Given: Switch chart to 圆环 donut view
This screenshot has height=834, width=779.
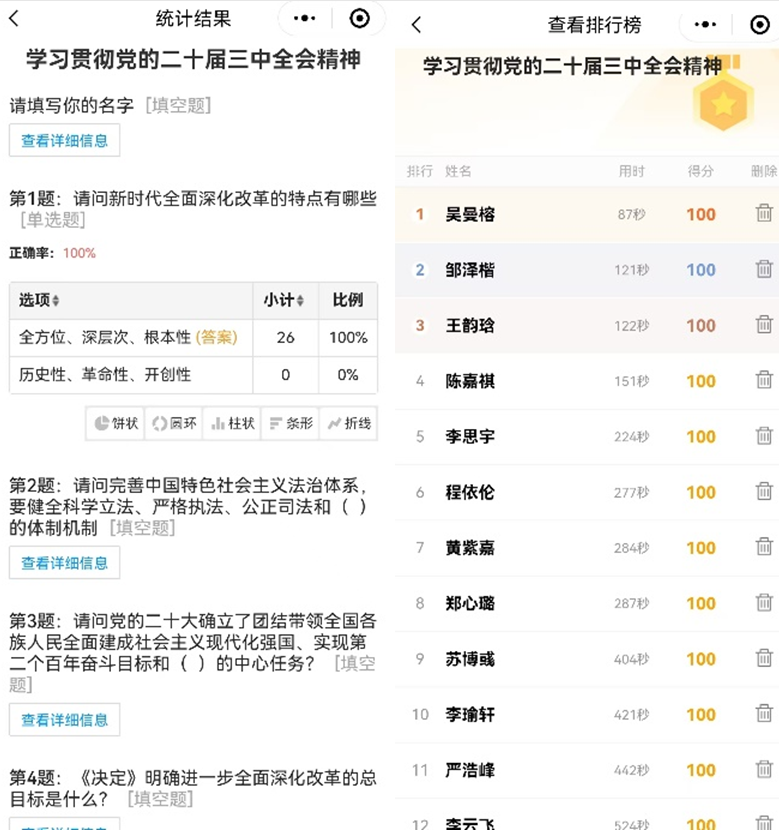Looking at the screenshot, I should point(174,423).
